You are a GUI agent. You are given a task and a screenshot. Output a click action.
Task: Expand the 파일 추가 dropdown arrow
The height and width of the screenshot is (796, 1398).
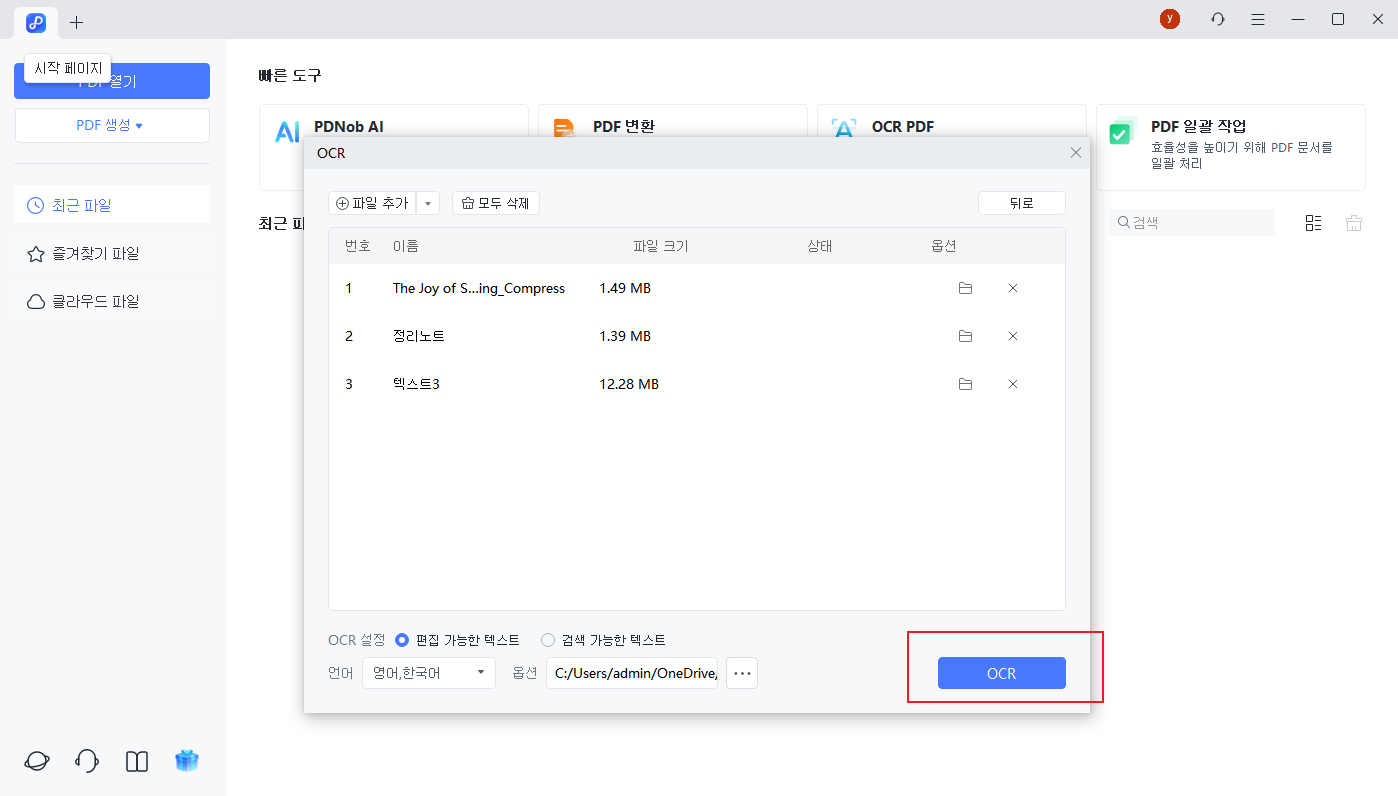428,204
